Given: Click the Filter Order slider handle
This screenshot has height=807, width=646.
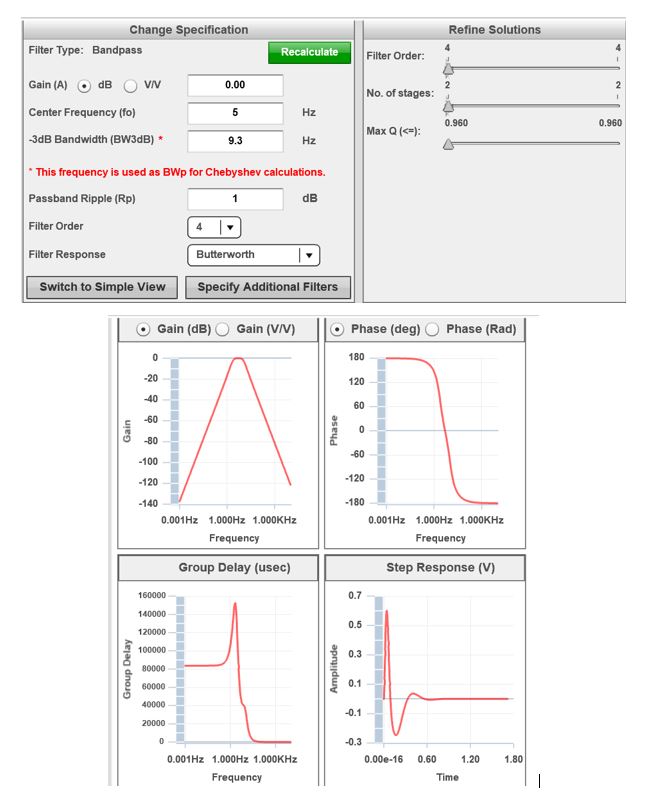Looking at the screenshot, I should pyautogui.click(x=448, y=68).
